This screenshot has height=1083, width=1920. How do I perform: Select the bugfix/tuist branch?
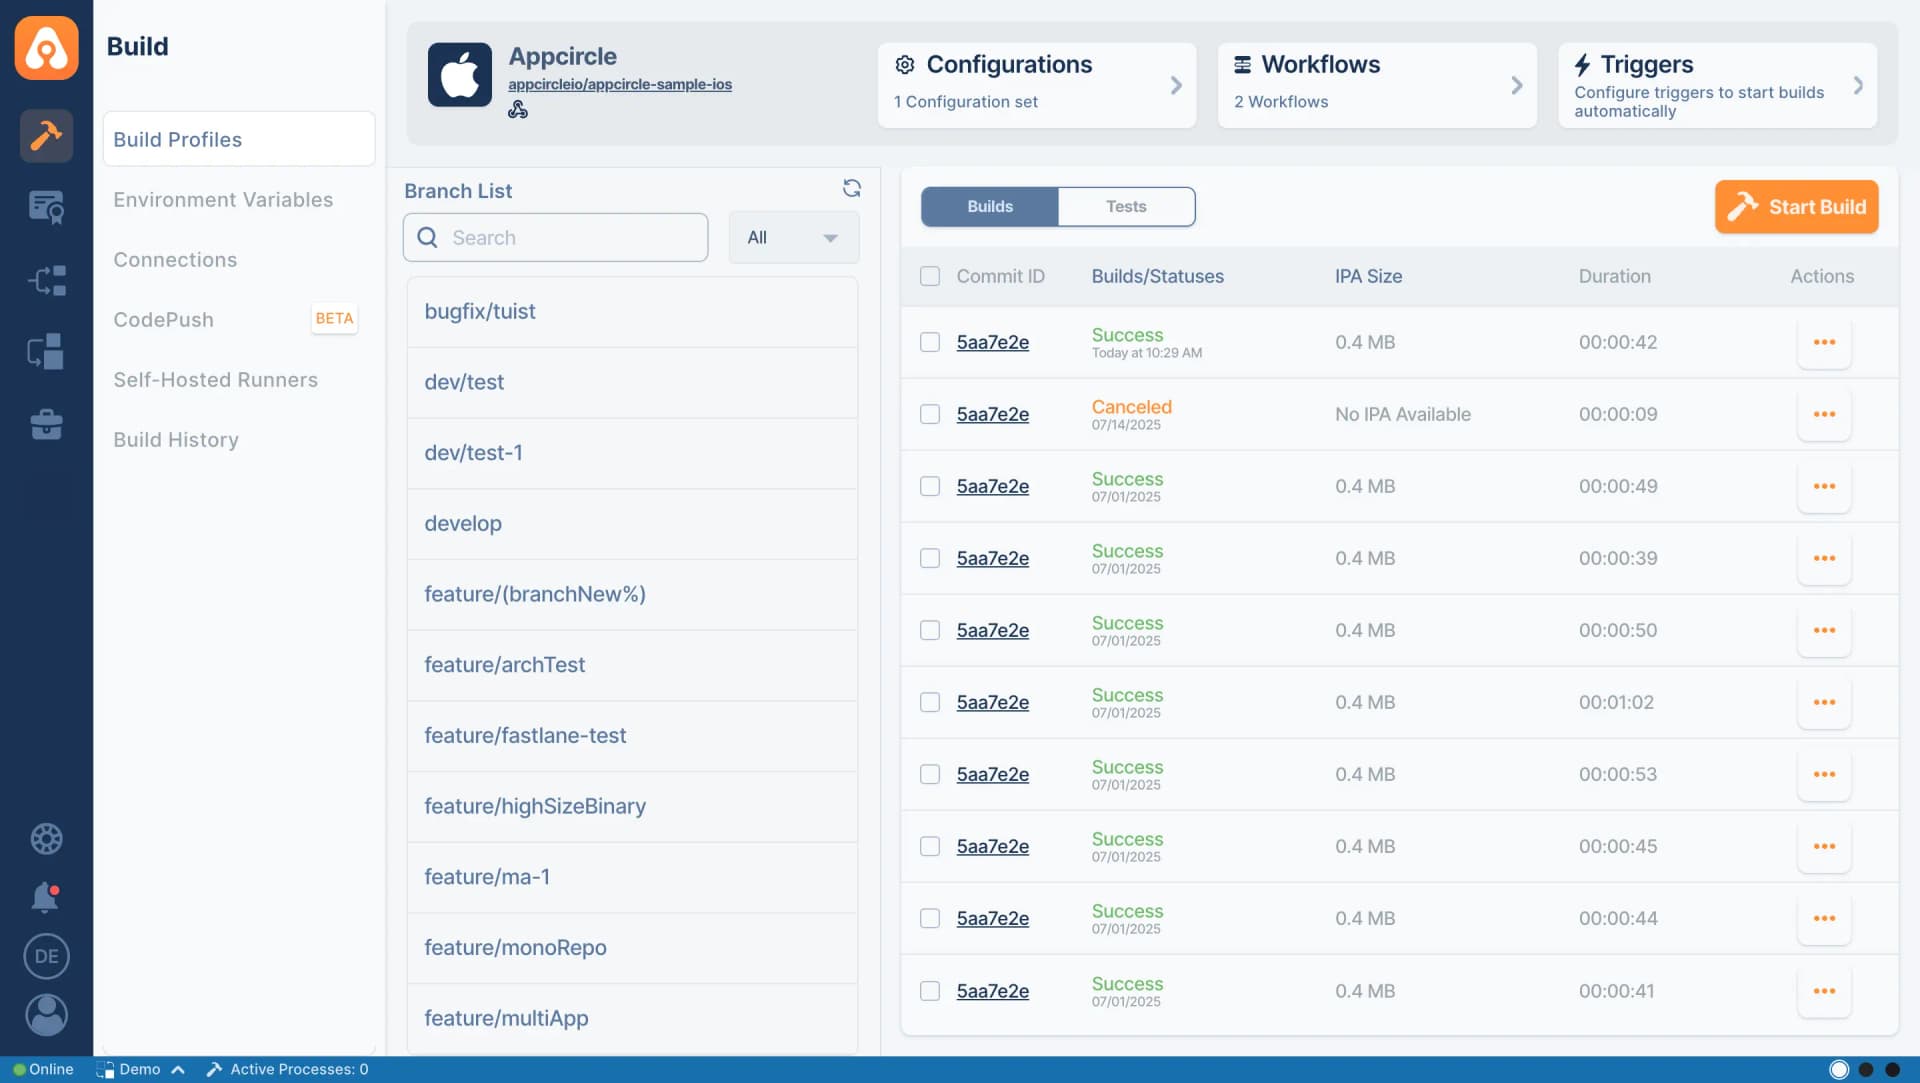tap(632, 311)
